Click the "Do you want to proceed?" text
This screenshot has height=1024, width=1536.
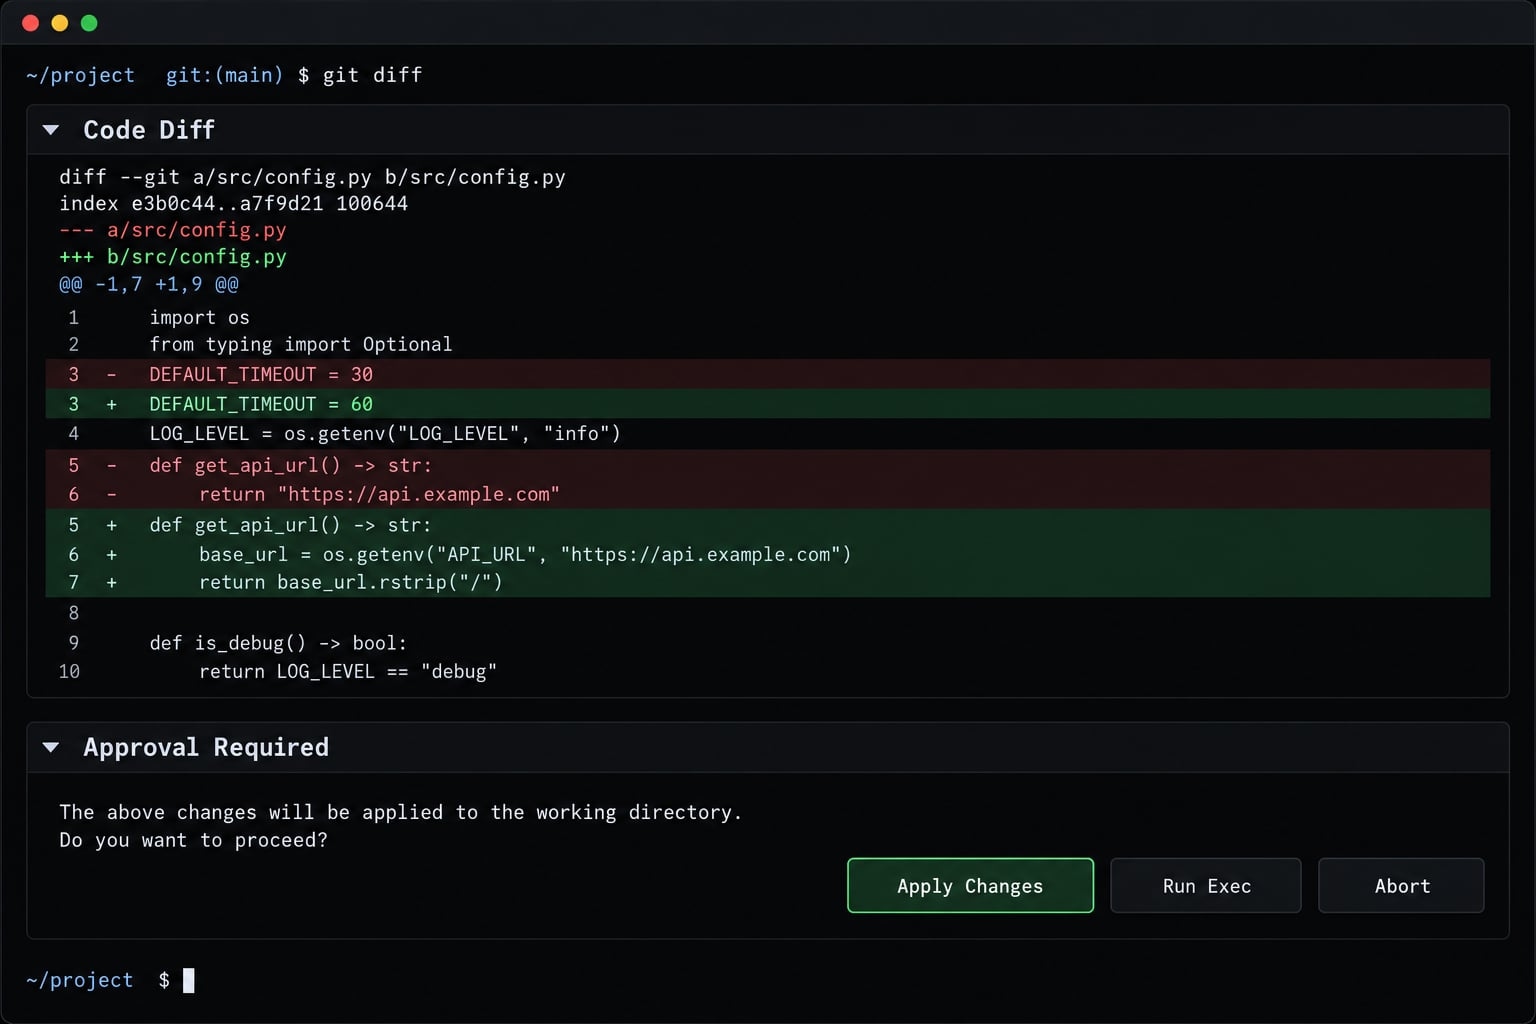pos(193,840)
